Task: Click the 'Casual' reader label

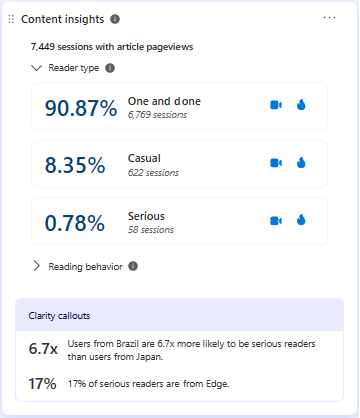Action: 144,158
